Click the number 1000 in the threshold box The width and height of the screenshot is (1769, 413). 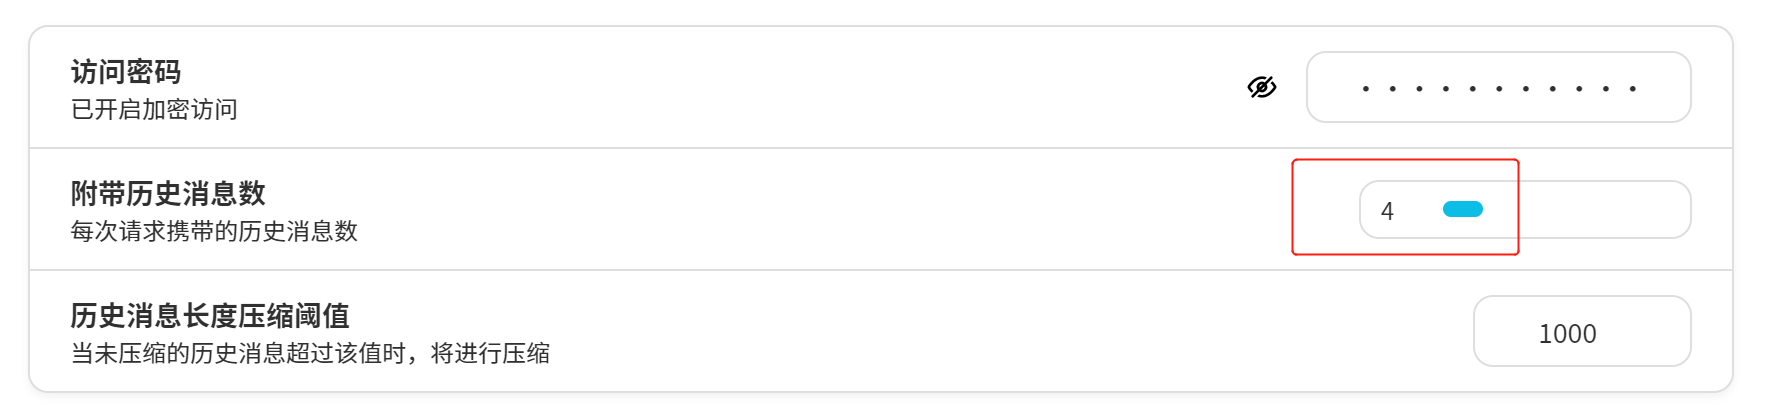[x=1567, y=334]
